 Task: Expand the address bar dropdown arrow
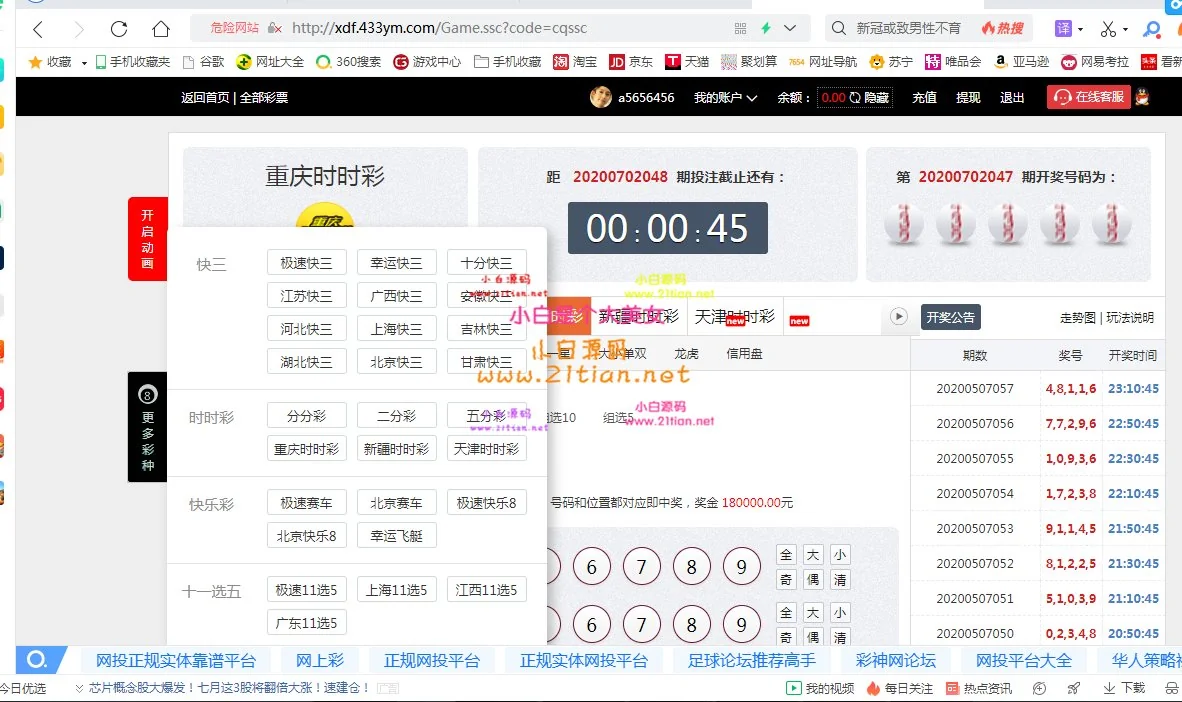(790, 29)
